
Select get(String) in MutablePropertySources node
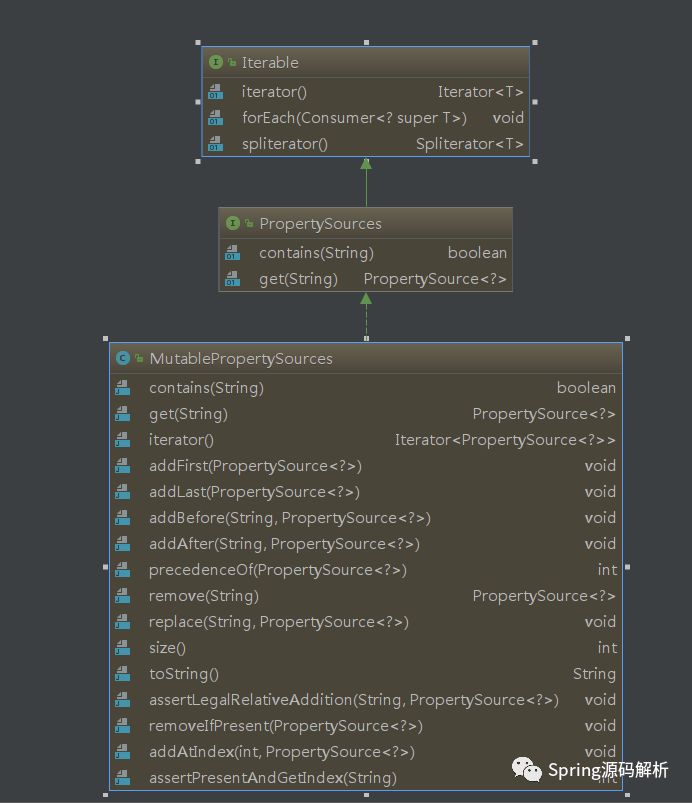[x=188, y=414]
